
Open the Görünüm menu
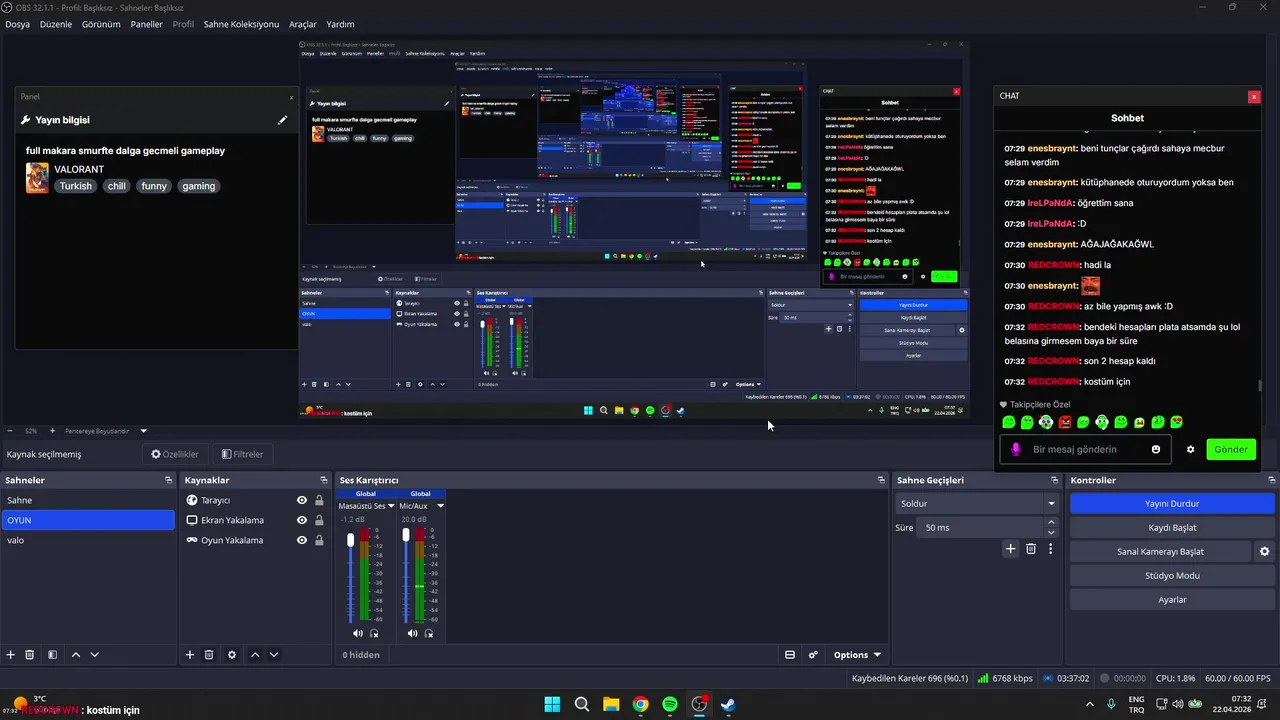pos(101,24)
